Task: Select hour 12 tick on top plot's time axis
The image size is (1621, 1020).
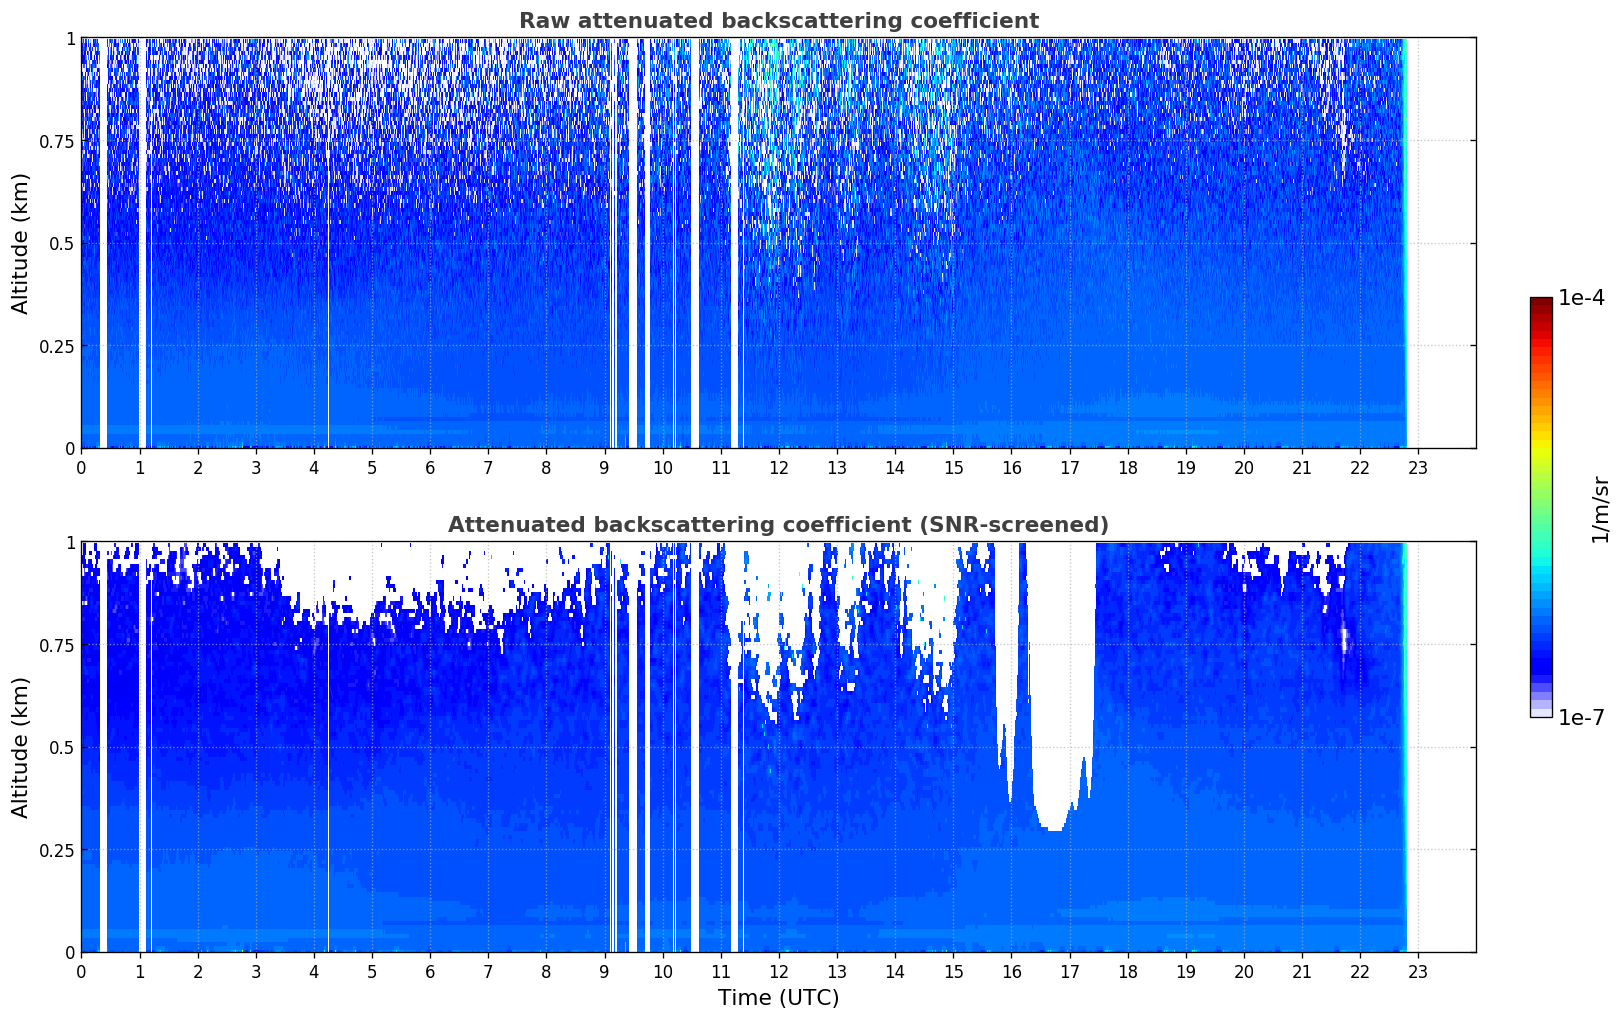Action: point(779,467)
